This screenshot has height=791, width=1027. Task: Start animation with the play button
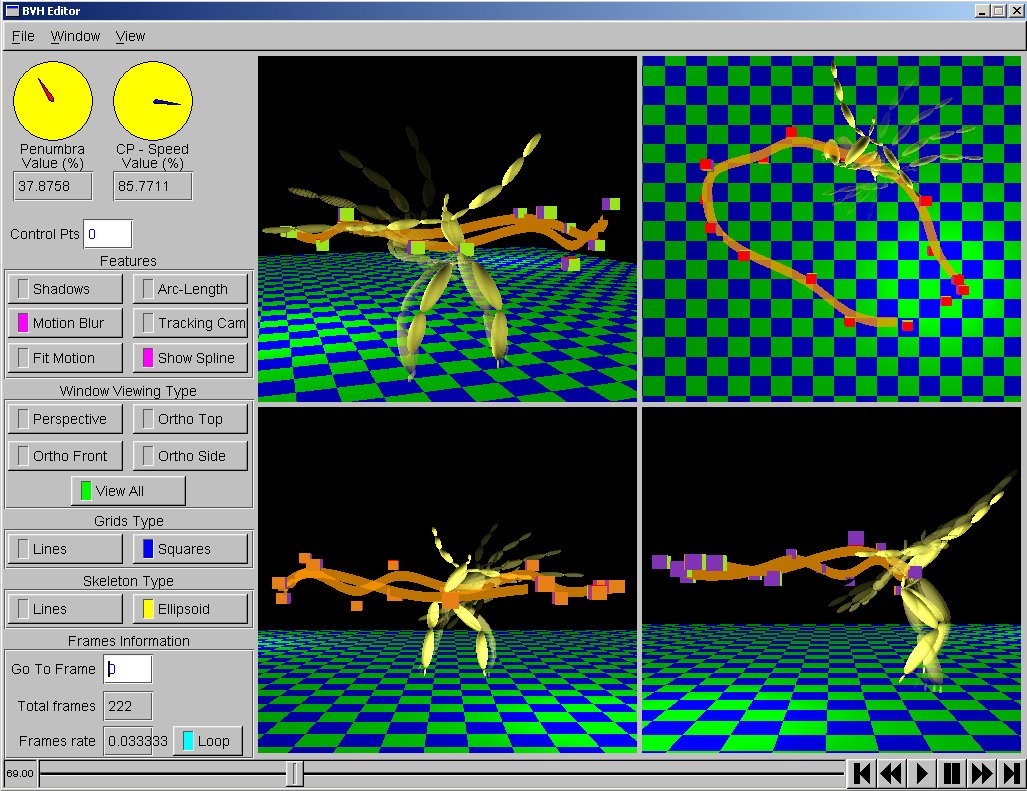(x=923, y=773)
